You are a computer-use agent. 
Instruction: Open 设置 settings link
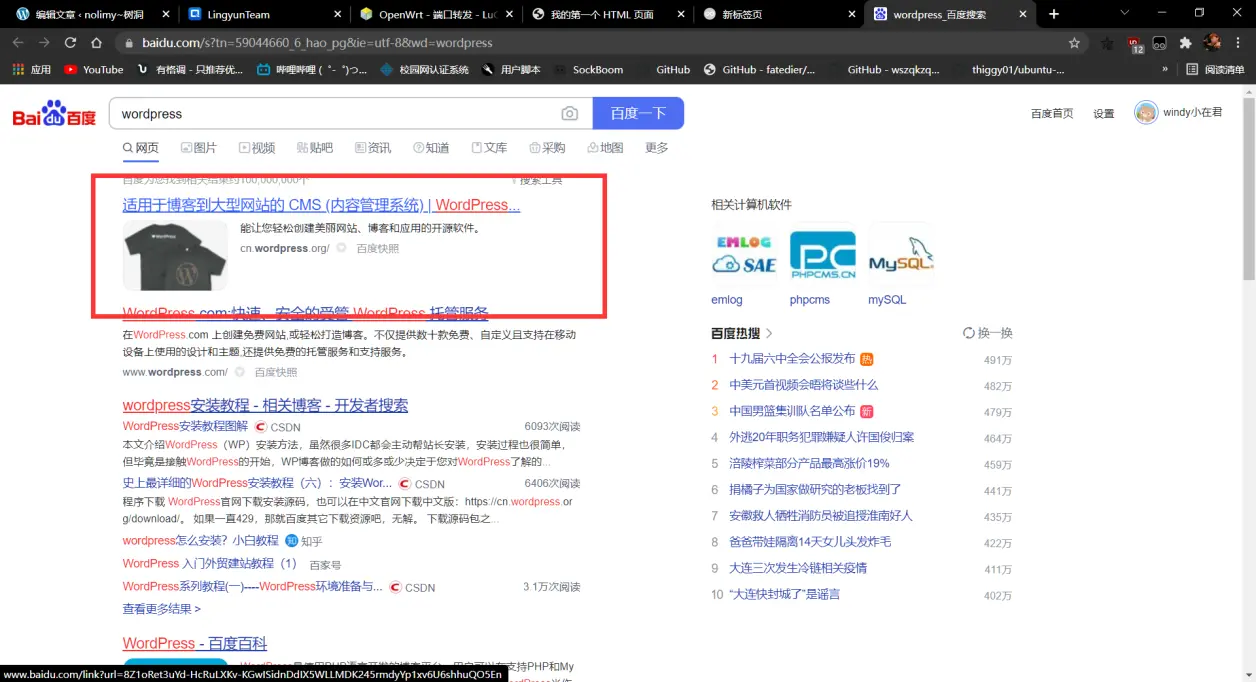[x=1103, y=113]
